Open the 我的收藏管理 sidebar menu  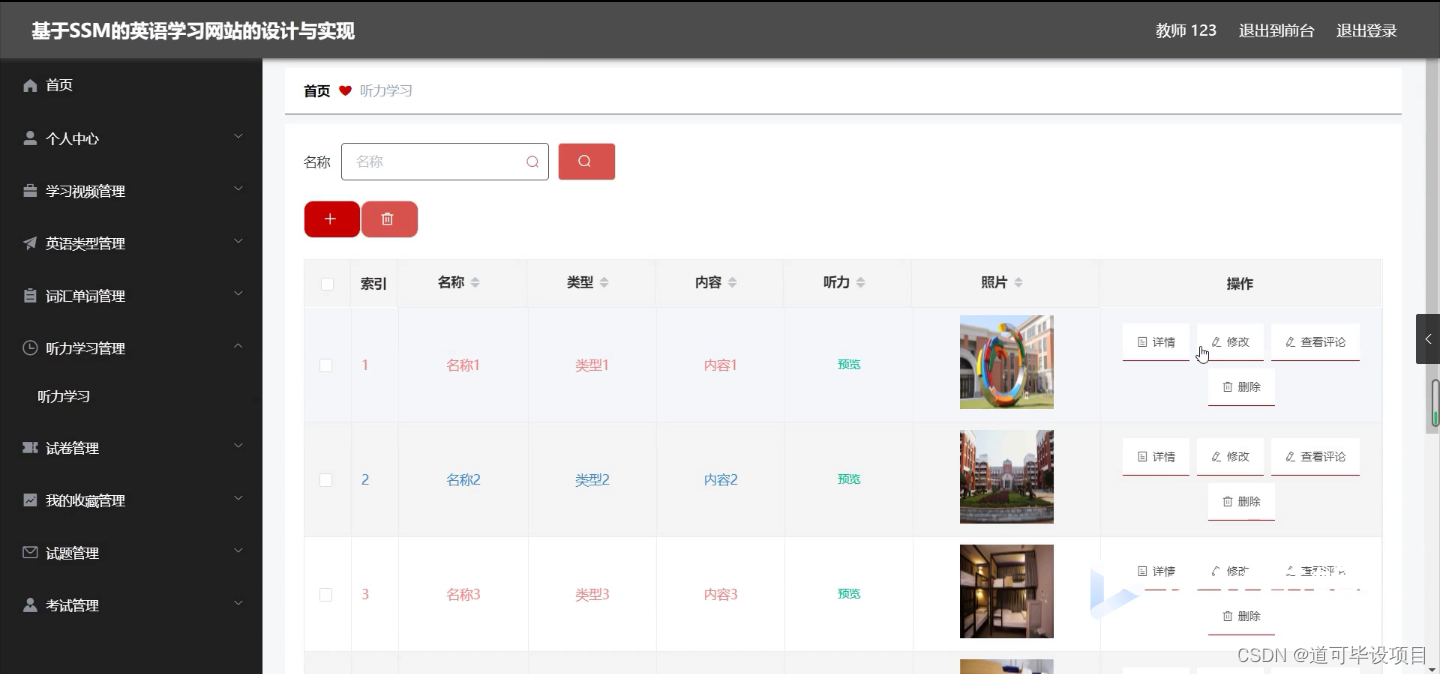coord(131,500)
